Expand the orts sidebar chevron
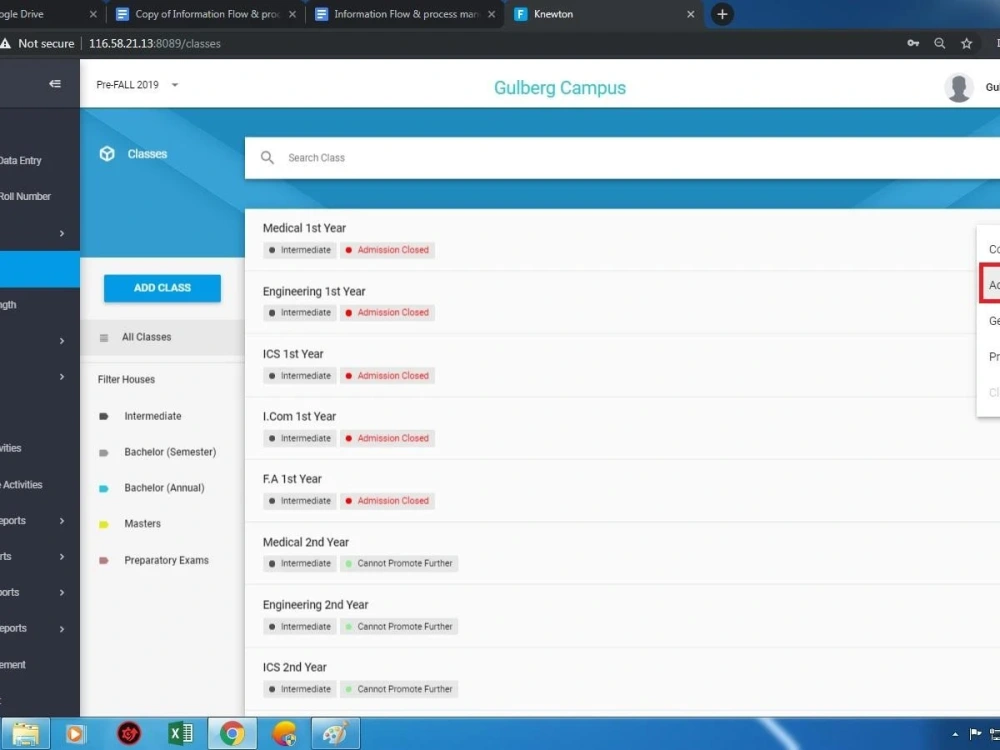Screen dimensions: 1000x750 pos(62,592)
